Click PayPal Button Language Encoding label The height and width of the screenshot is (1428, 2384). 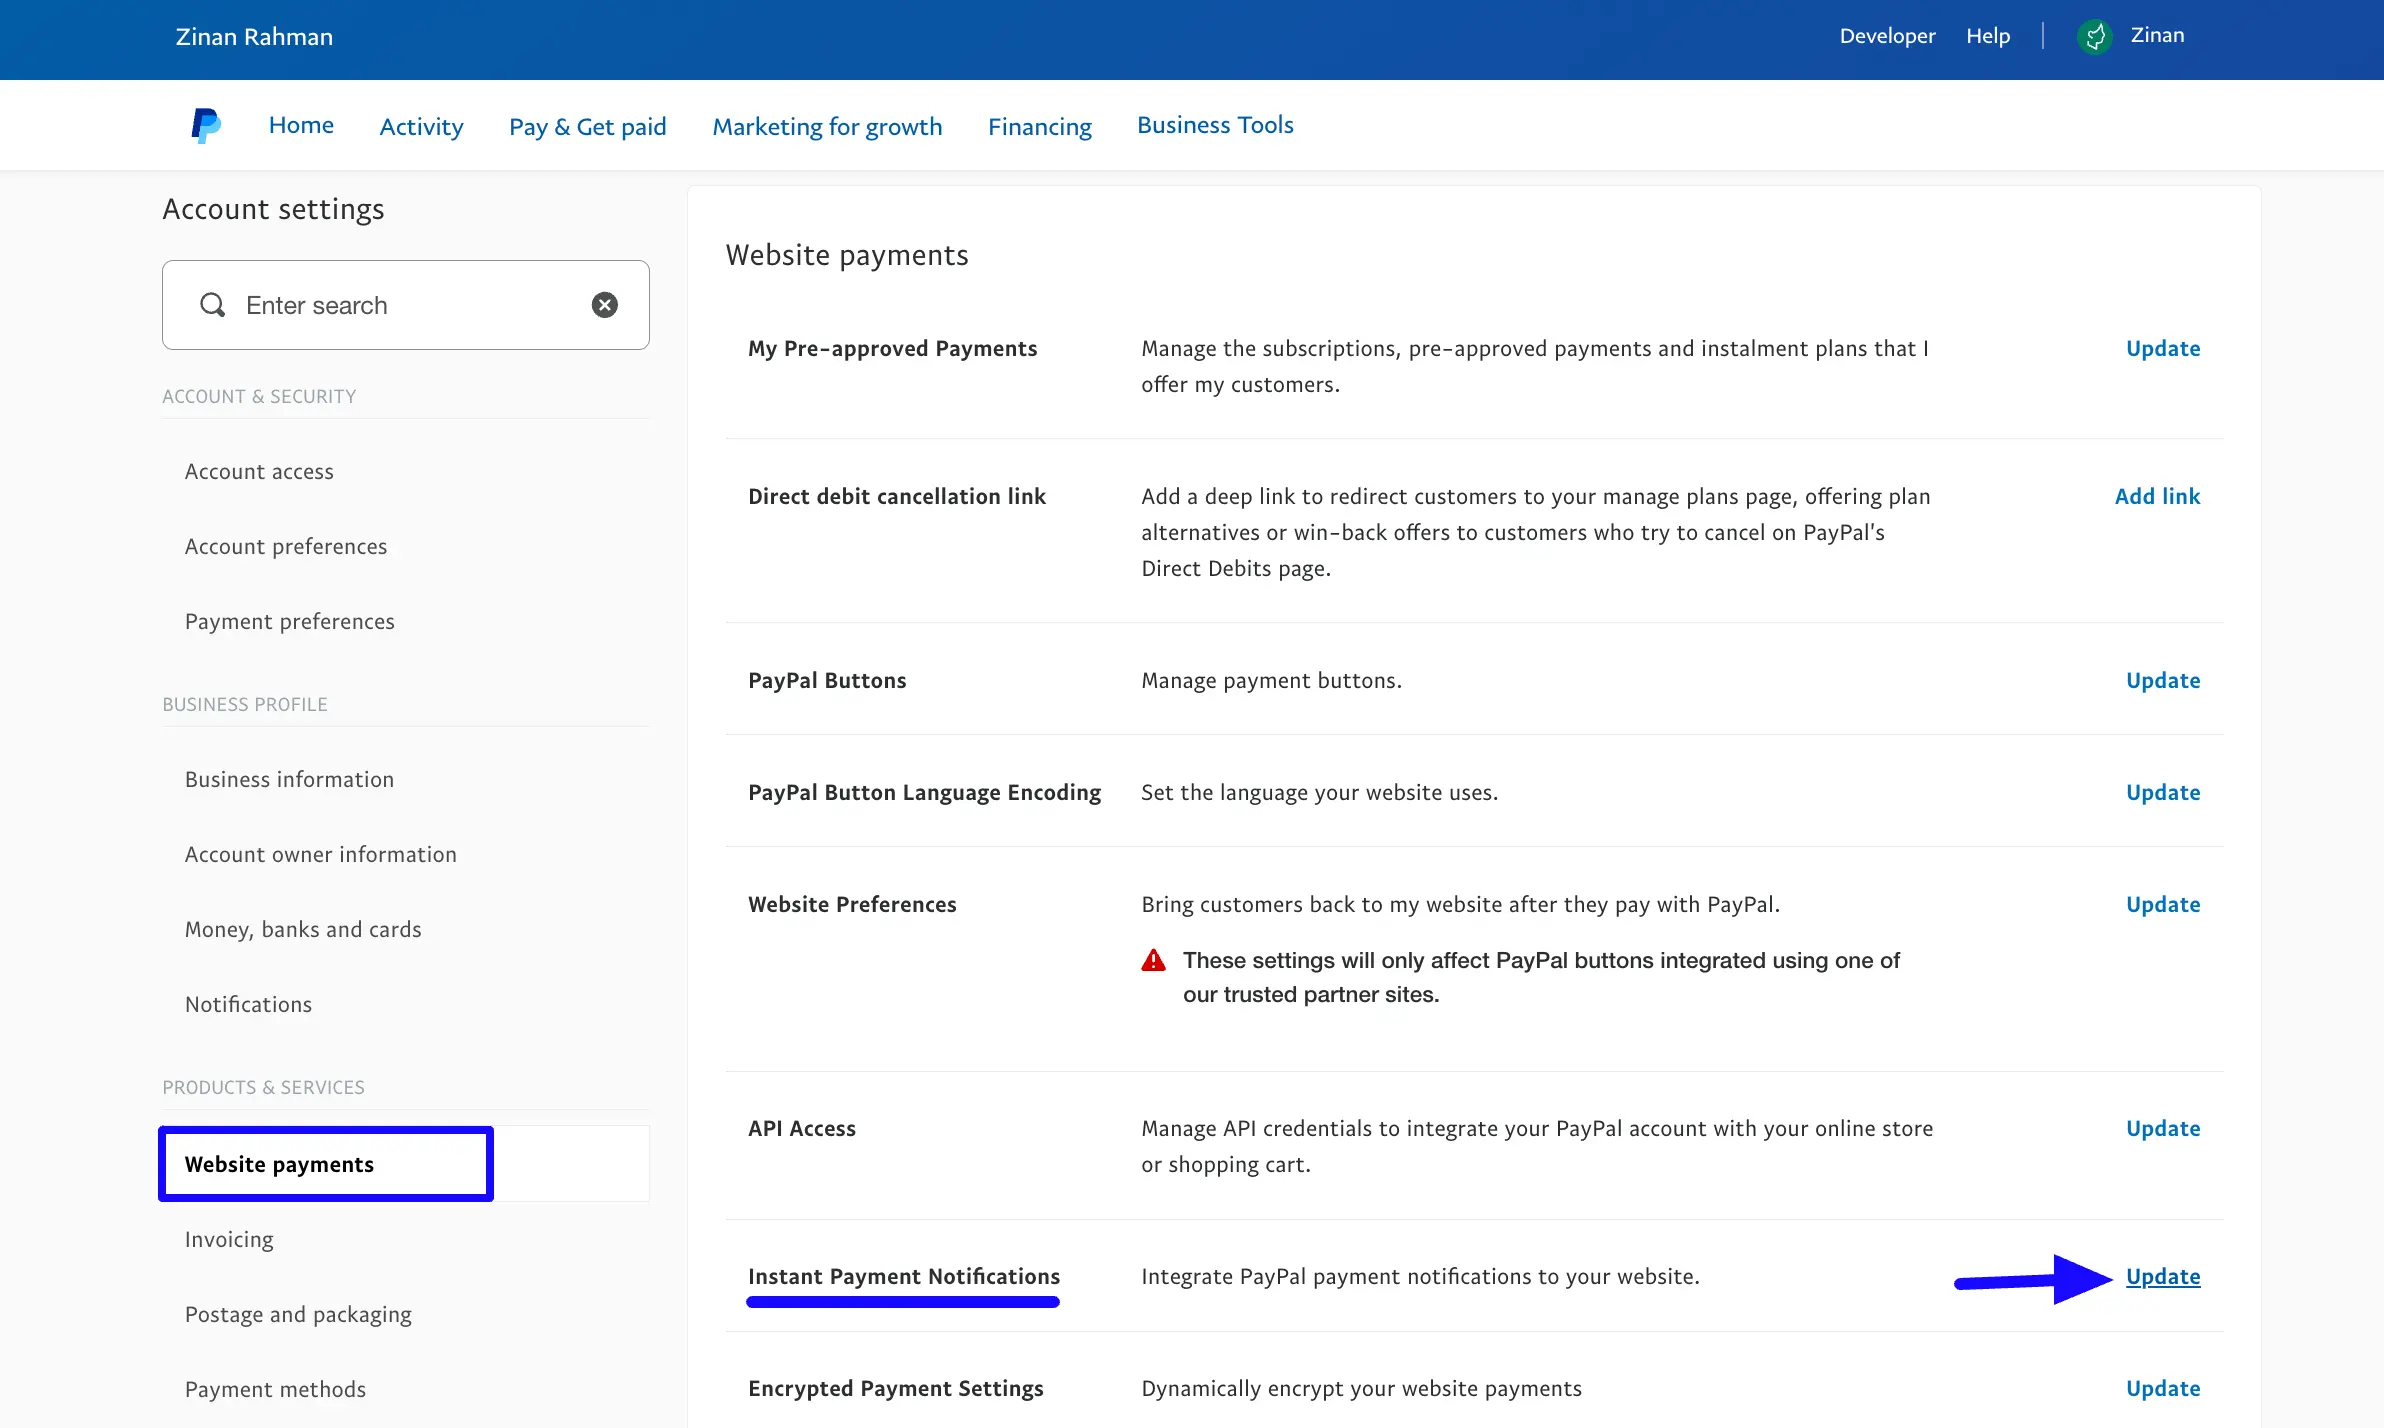[x=924, y=792]
